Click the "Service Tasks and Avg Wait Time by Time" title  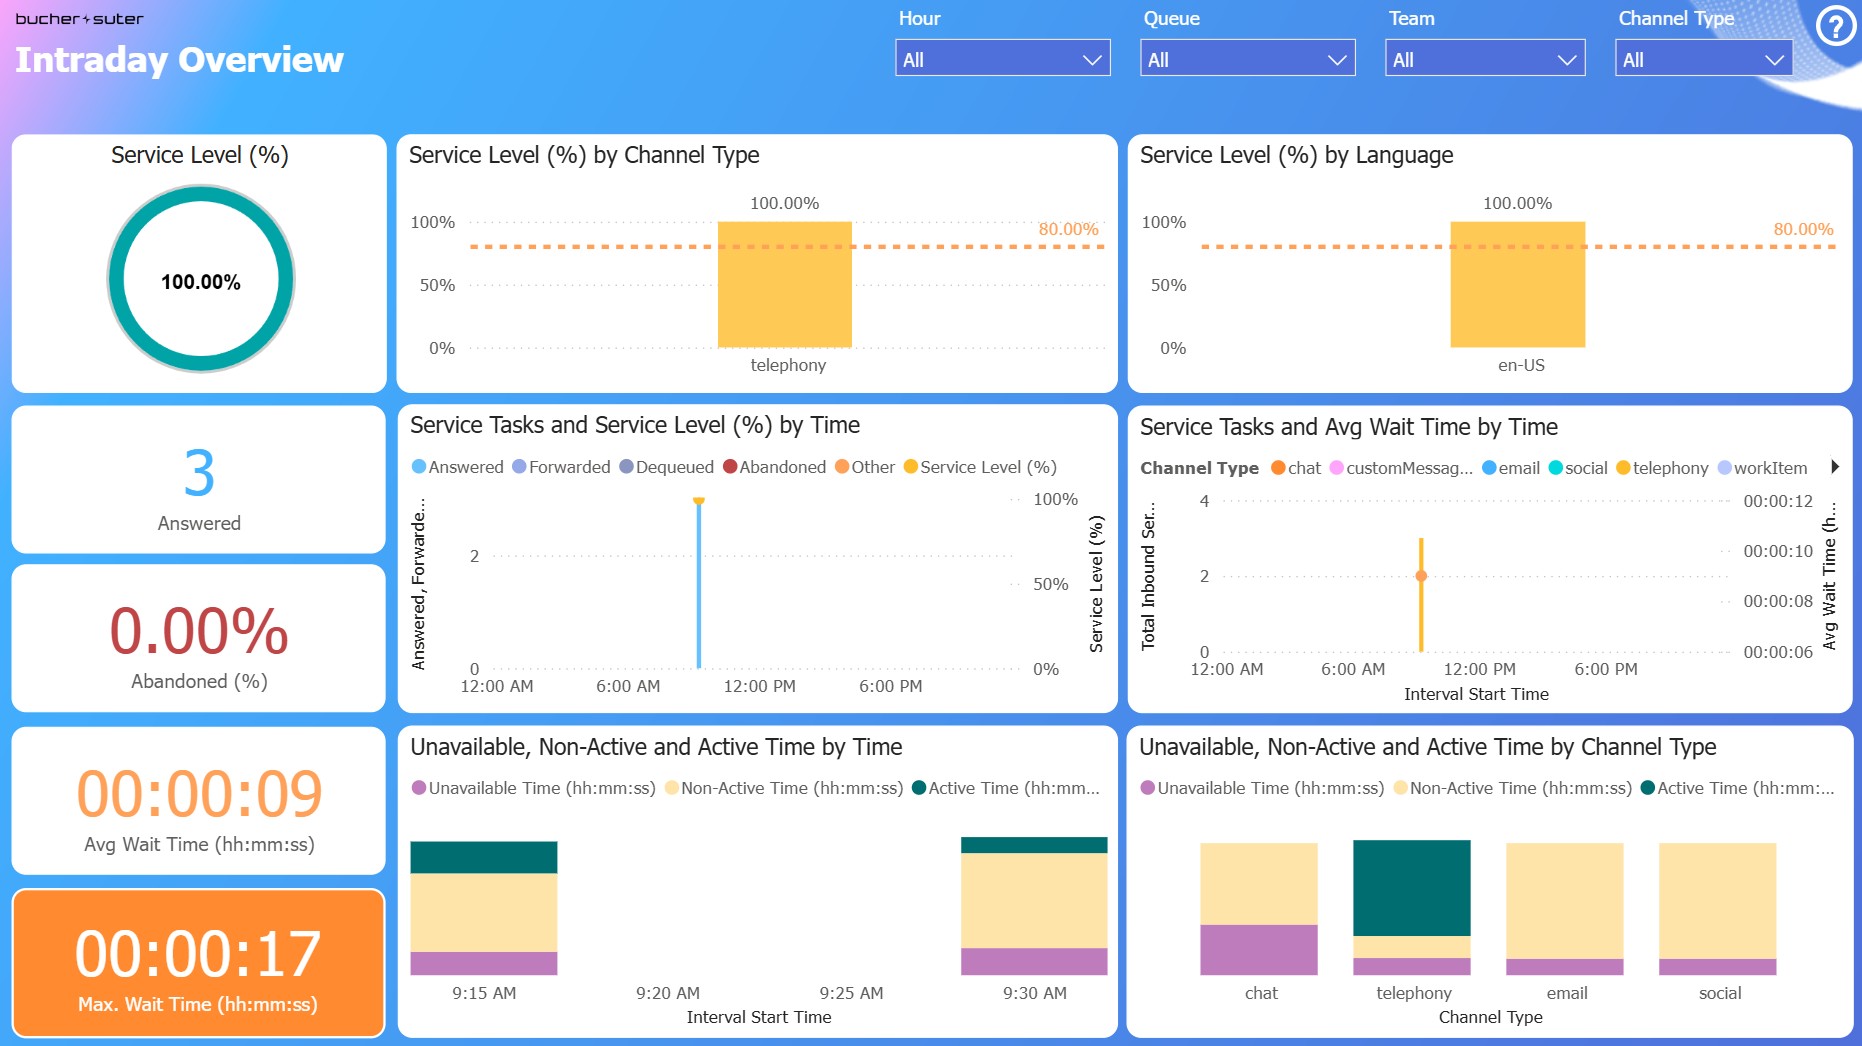click(1349, 427)
